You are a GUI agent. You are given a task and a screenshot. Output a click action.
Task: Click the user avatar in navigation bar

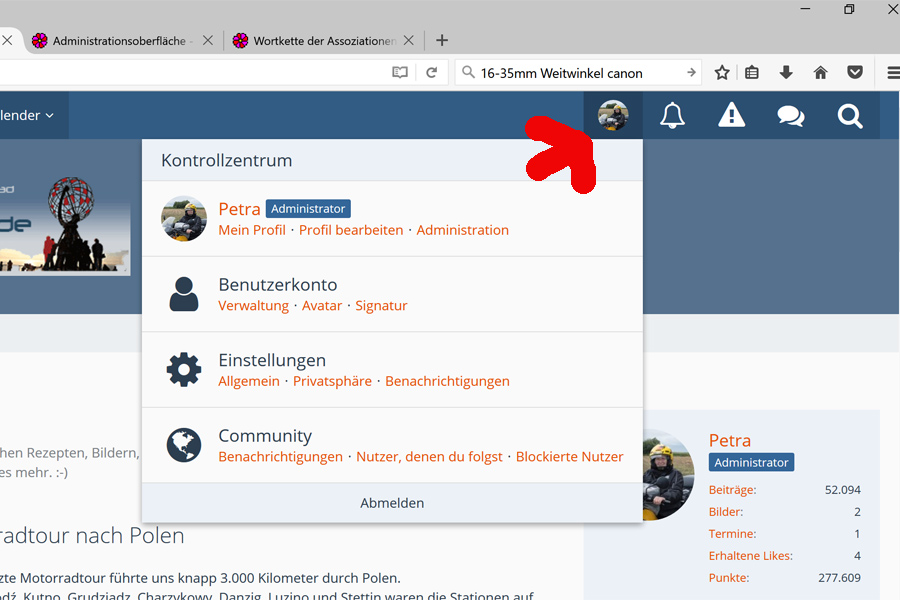point(613,116)
